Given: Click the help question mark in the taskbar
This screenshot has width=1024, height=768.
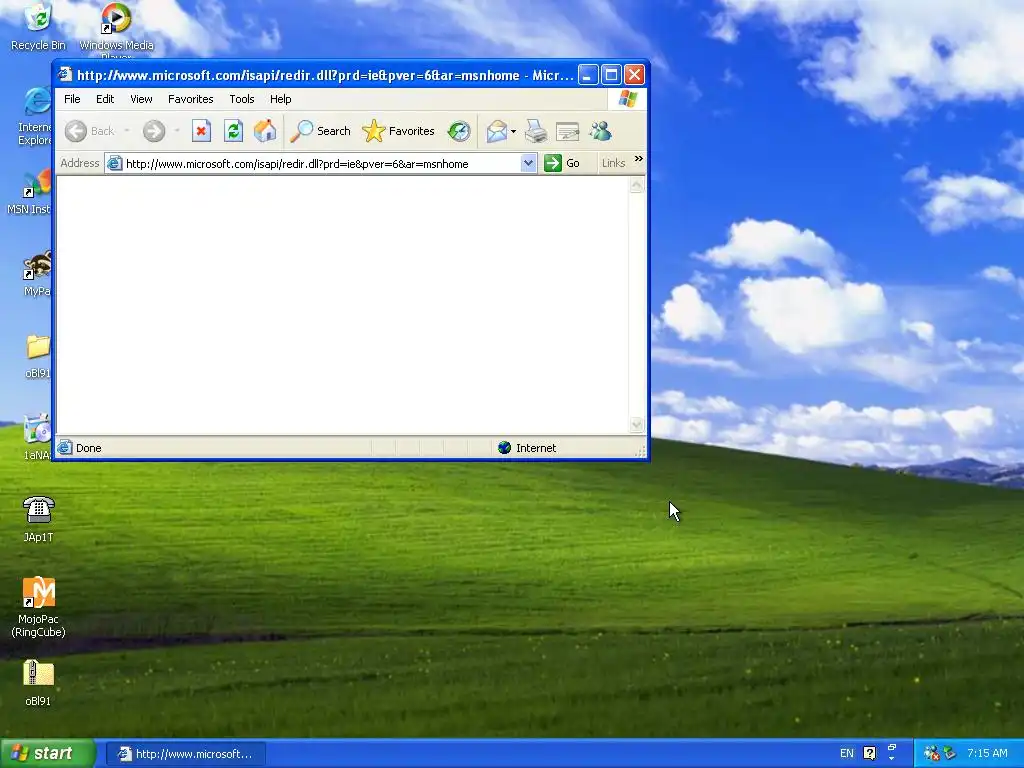Looking at the screenshot, I should tap(869, 754).
